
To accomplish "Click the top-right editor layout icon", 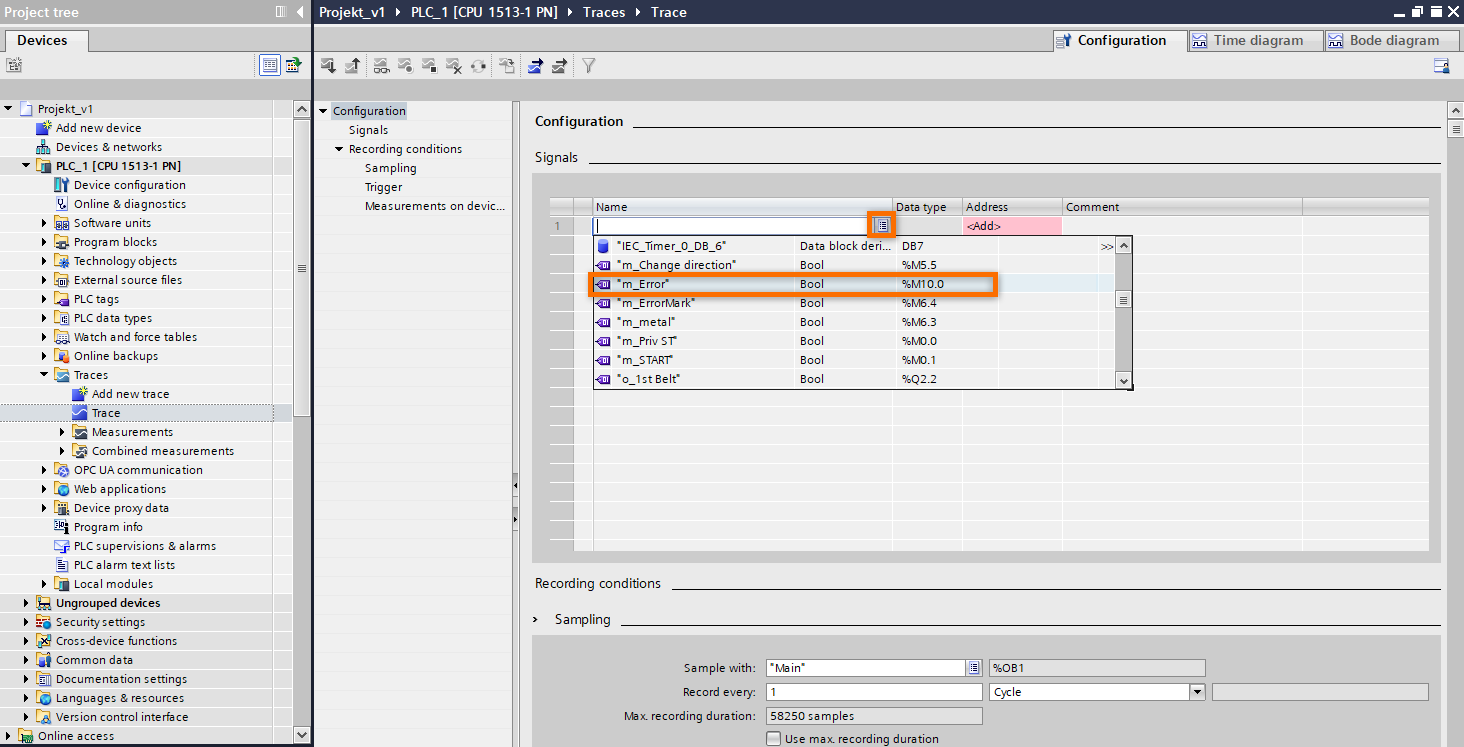I will [x=1441, y=66].
